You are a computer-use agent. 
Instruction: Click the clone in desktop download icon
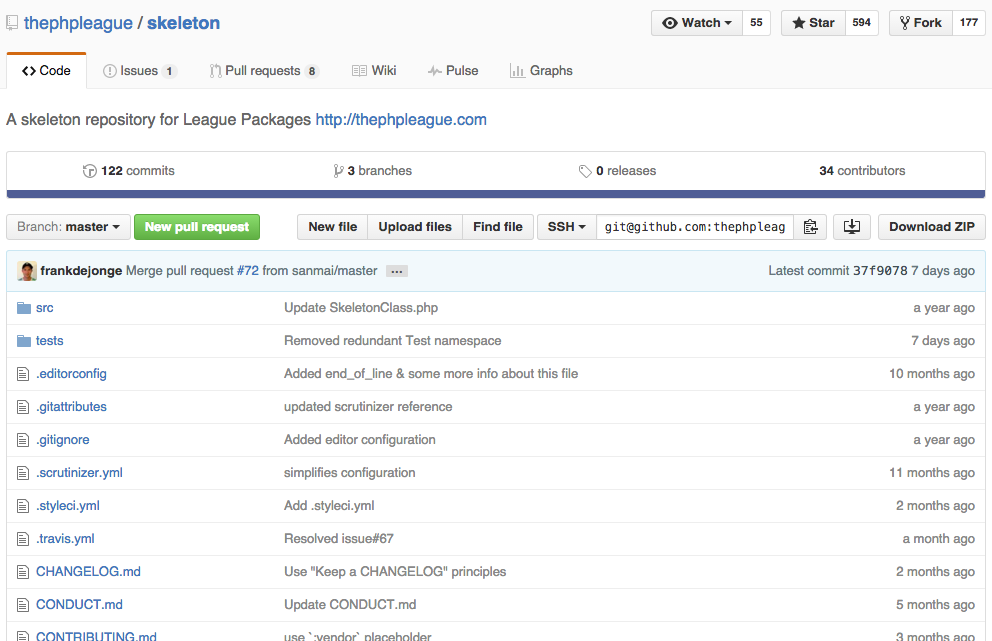852,227
